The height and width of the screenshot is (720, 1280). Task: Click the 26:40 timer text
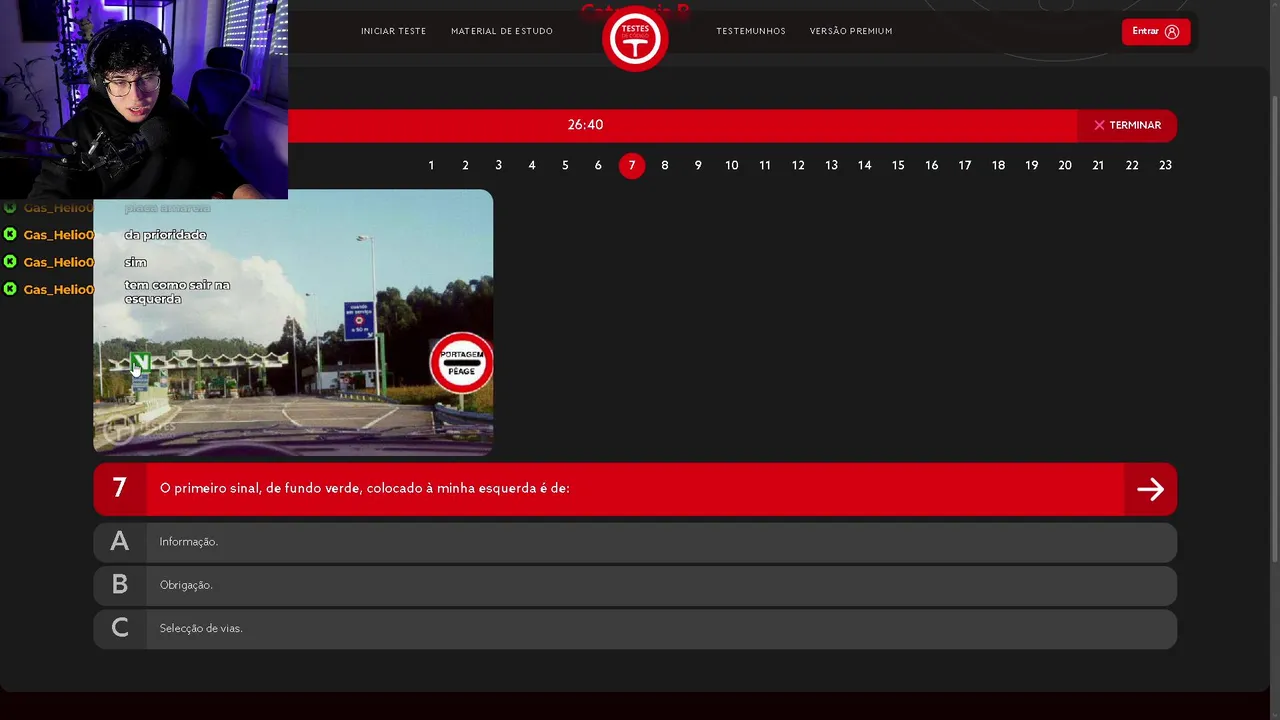point(585,125)
